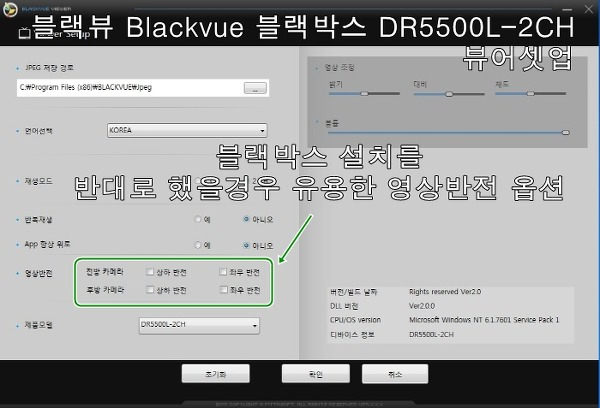Enable 좌우 반전 for 전방 카메라
The image size is (600, 408).
(x=223, y=272)
